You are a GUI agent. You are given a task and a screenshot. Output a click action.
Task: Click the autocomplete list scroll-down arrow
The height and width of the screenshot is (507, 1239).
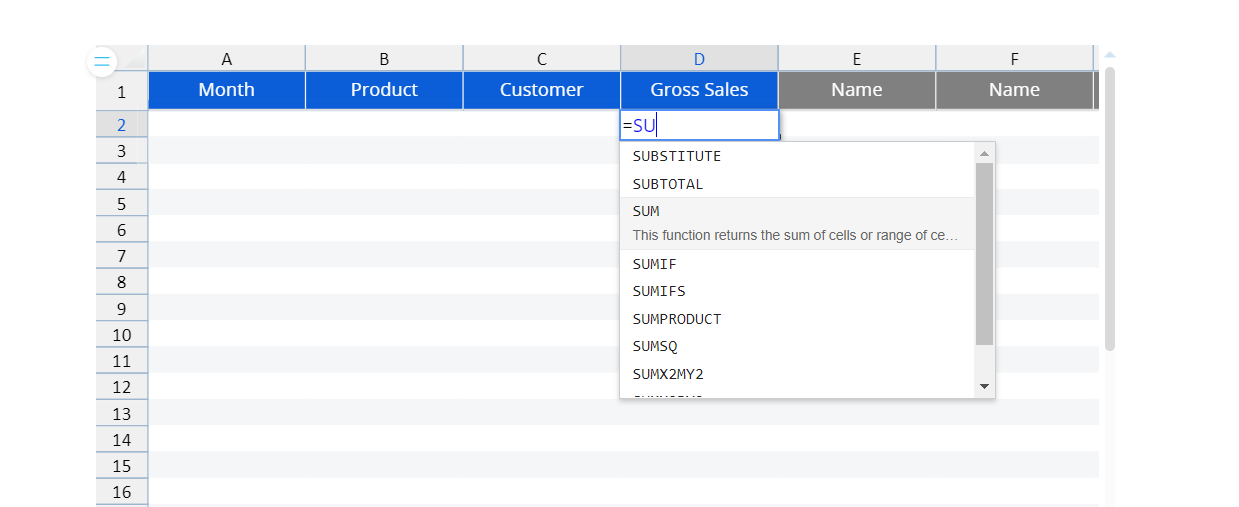984,386
